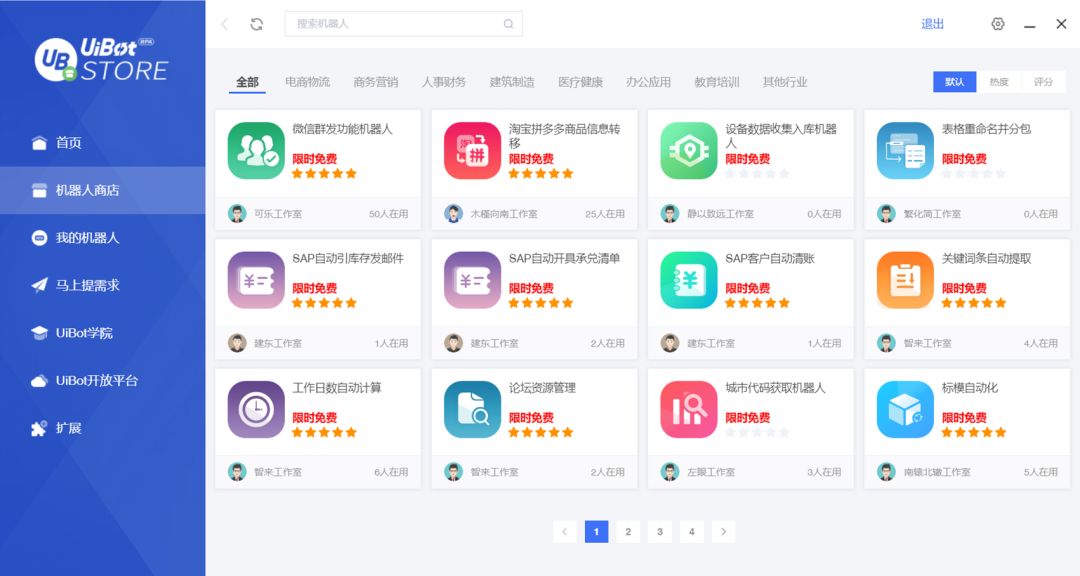This screenshot has height=576, width=1080.
Task: Switch to the 医疗健康 category tab
Action: (x=580, y=82)
